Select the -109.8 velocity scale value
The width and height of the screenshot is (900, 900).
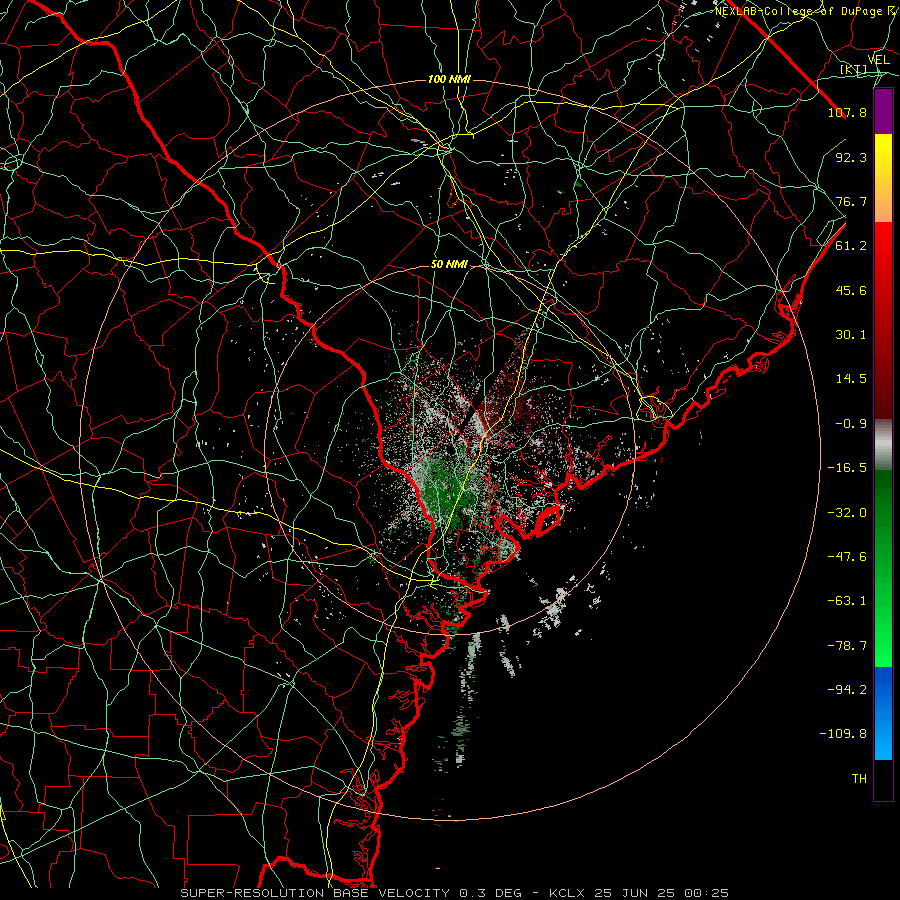coord(843,734)
